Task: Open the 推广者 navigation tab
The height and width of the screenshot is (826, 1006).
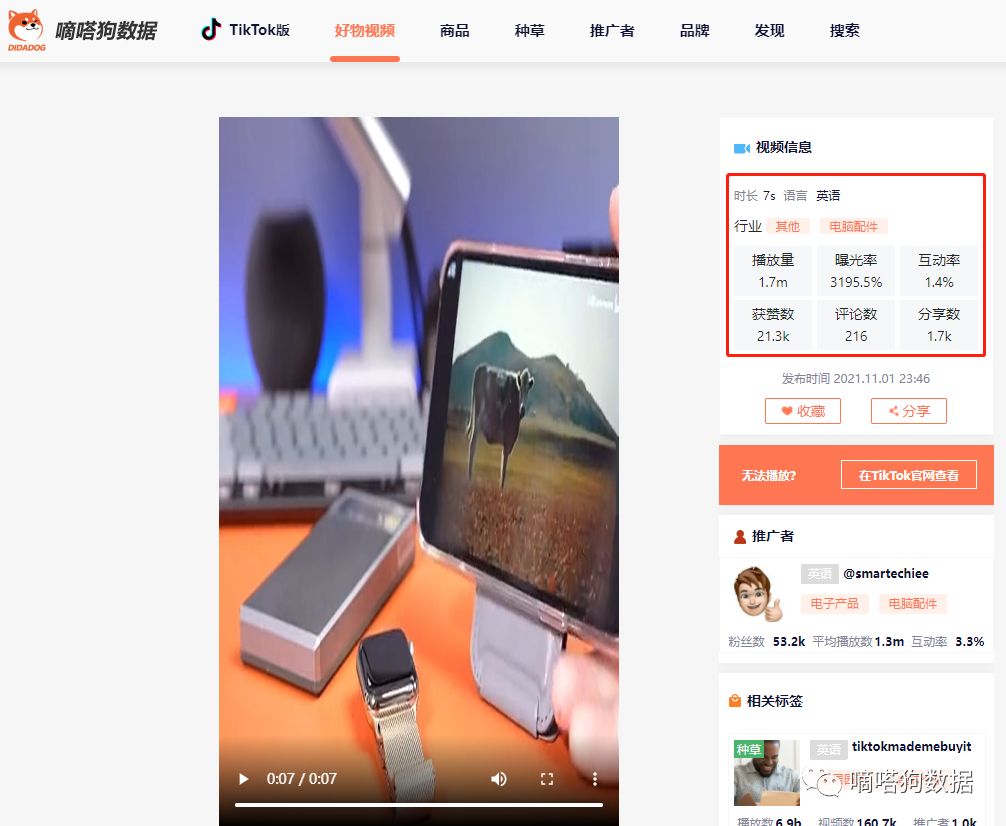Action: tap(611, 31)
